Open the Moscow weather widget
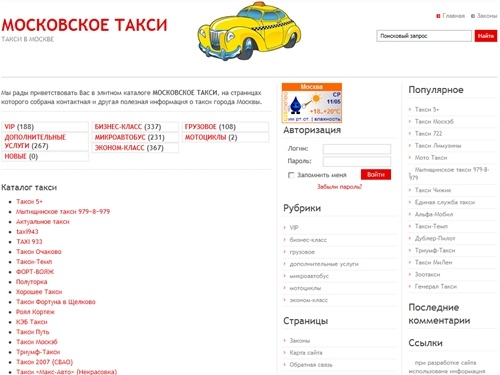Viewport: 500px width, 375px height. coord(312,103)
